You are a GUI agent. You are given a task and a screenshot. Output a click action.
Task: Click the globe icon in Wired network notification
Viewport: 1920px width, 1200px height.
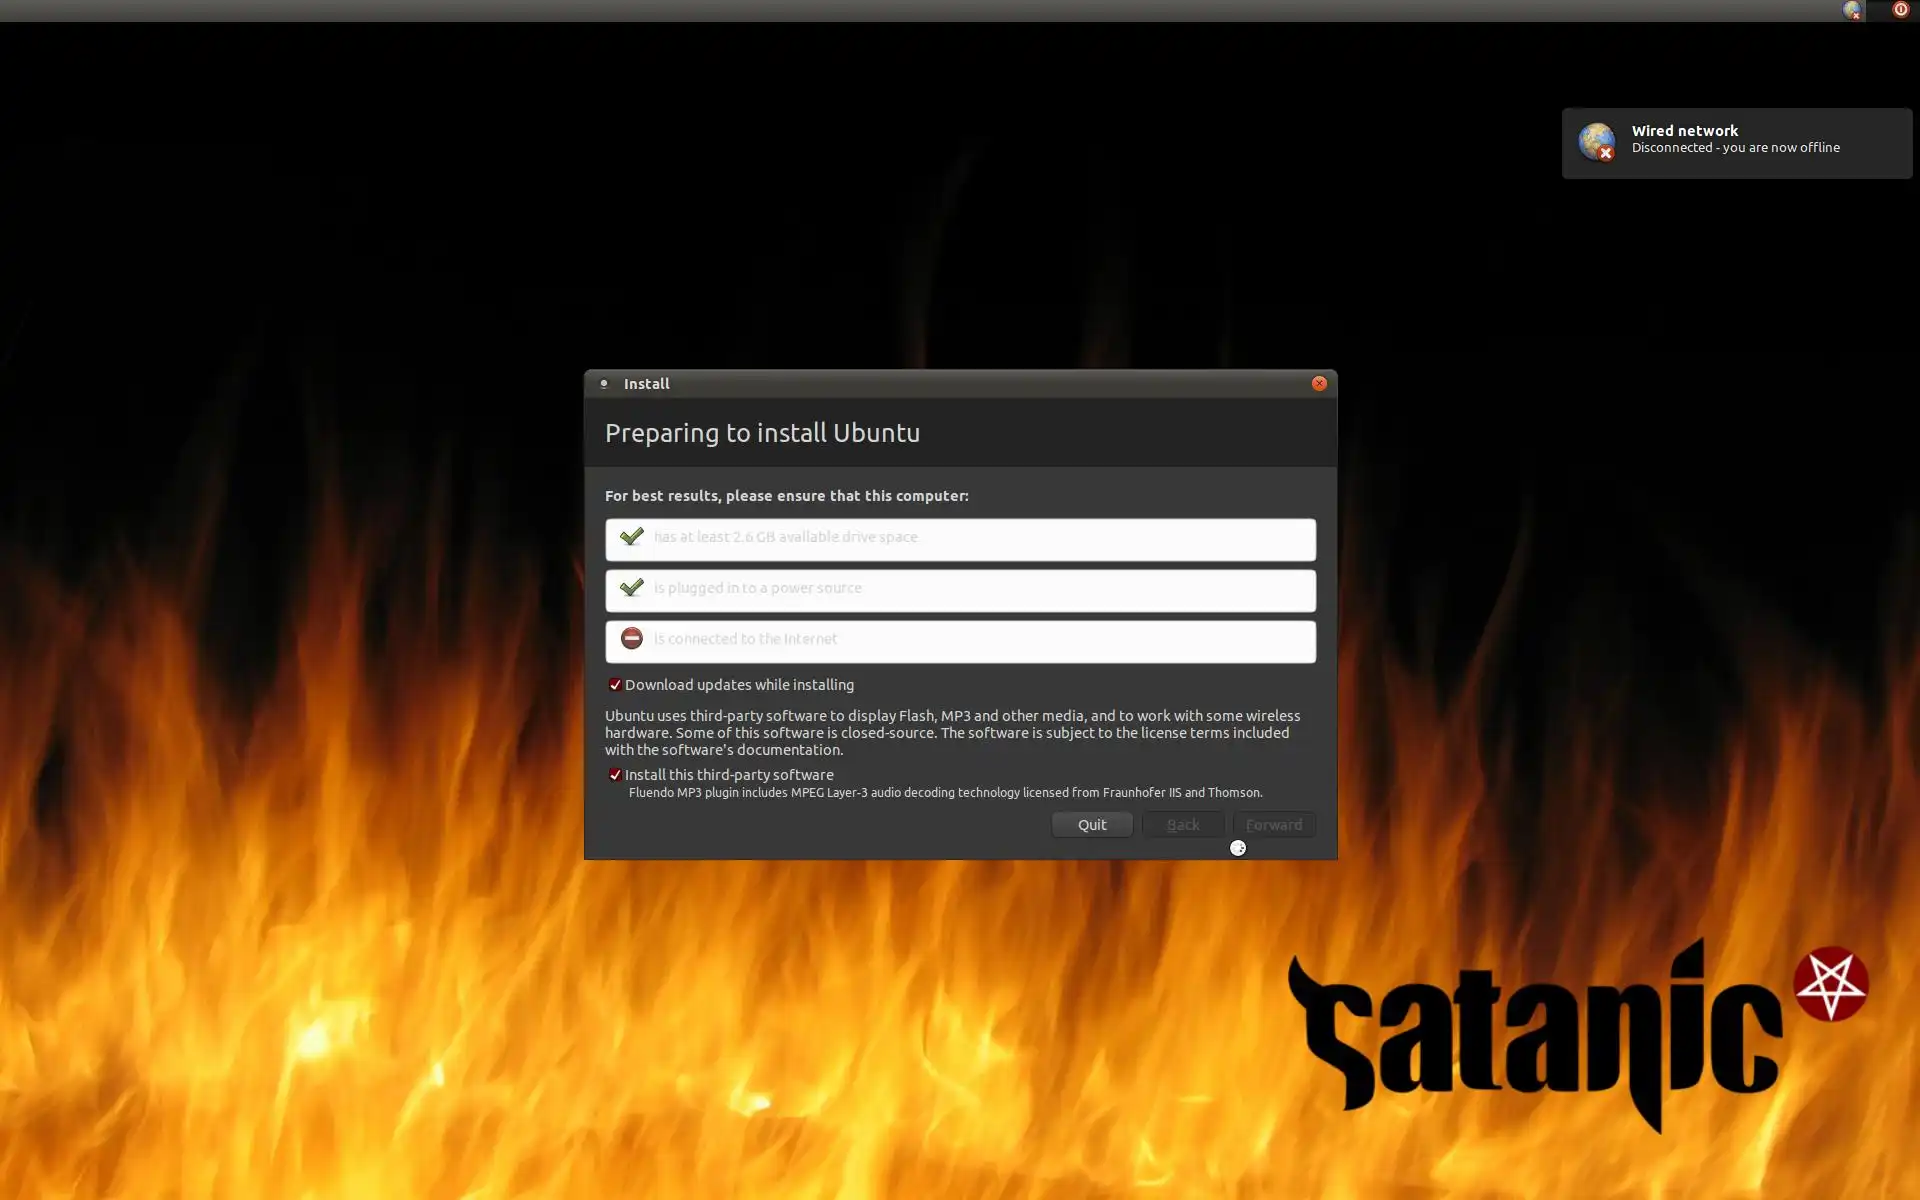(x=1597, y=142)
